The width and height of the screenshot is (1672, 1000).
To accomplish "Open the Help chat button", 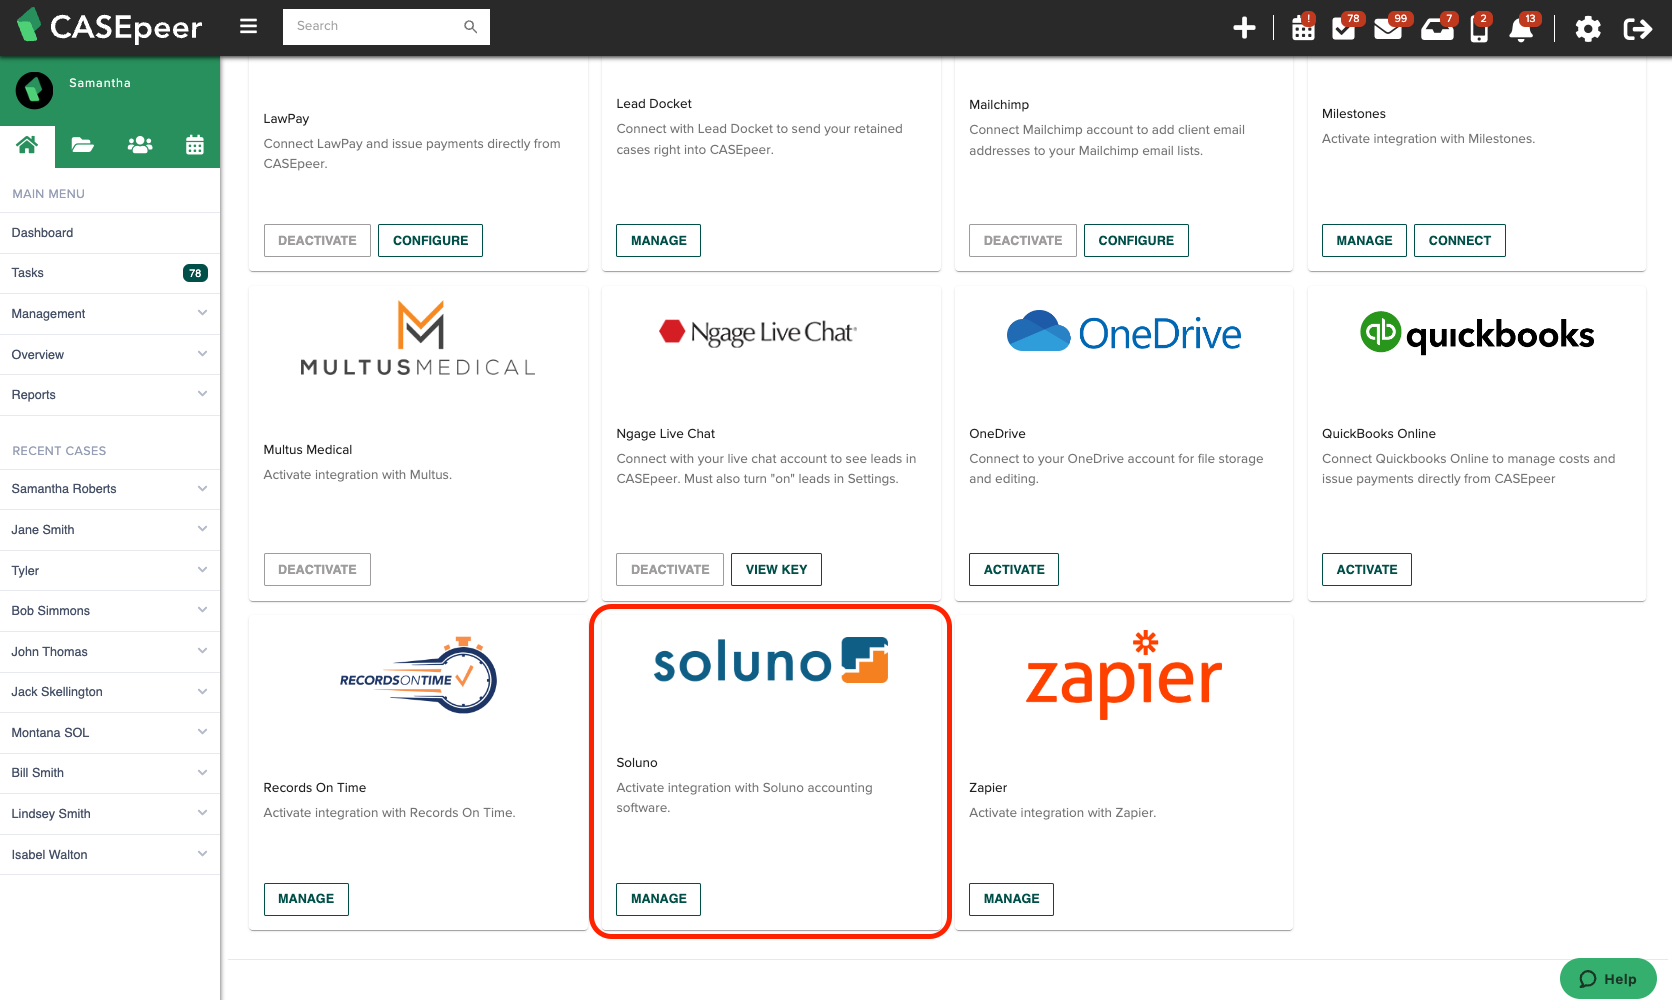I will pos(1608,979).
